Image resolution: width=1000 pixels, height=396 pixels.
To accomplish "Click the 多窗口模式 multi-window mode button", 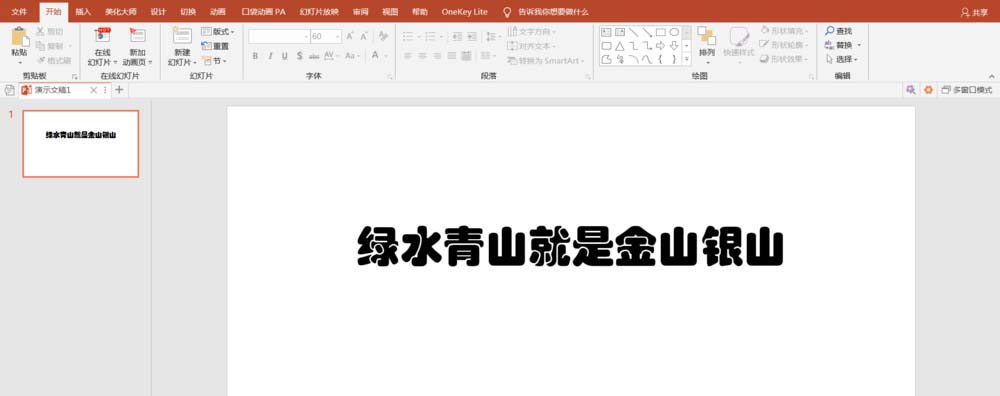I will 967,90.
